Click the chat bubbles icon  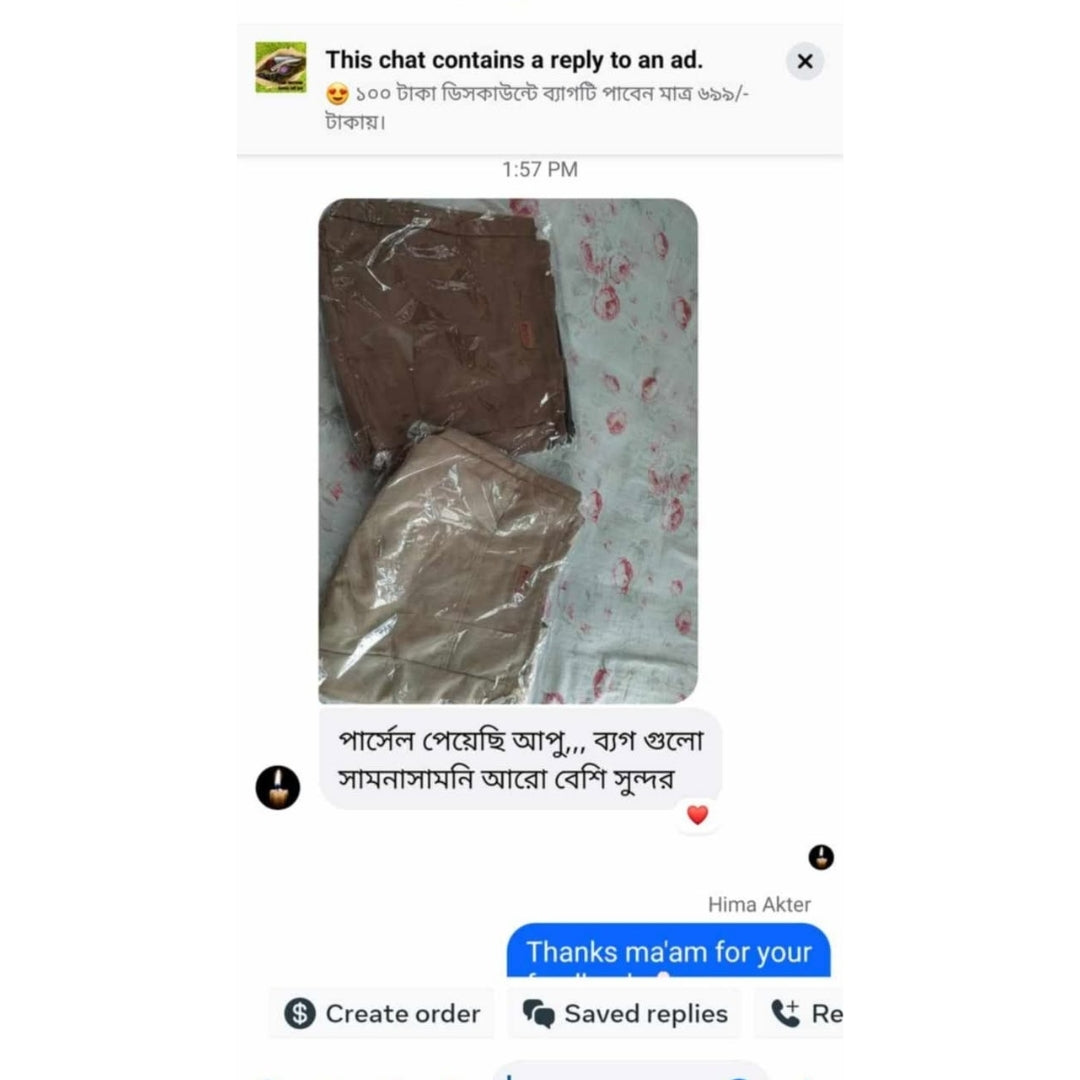pyautogui.click(x=539, y=1013)
